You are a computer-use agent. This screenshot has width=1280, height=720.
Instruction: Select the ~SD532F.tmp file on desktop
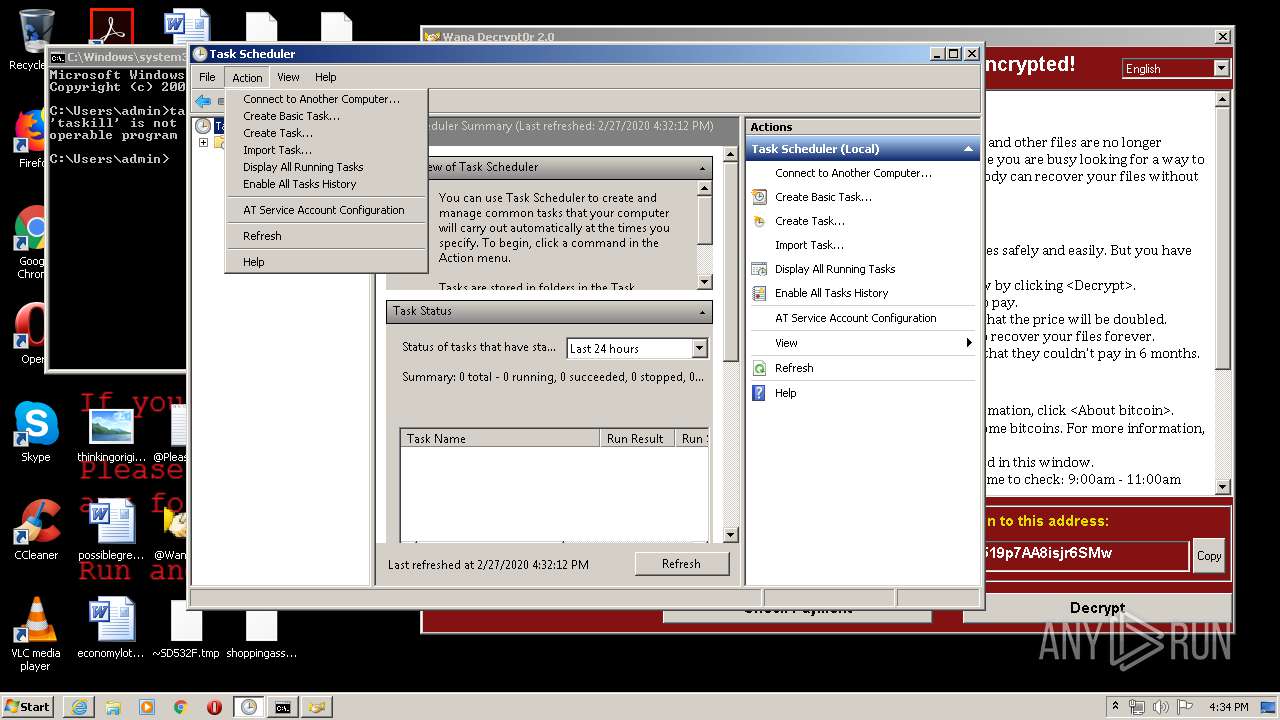coord(186,628)
